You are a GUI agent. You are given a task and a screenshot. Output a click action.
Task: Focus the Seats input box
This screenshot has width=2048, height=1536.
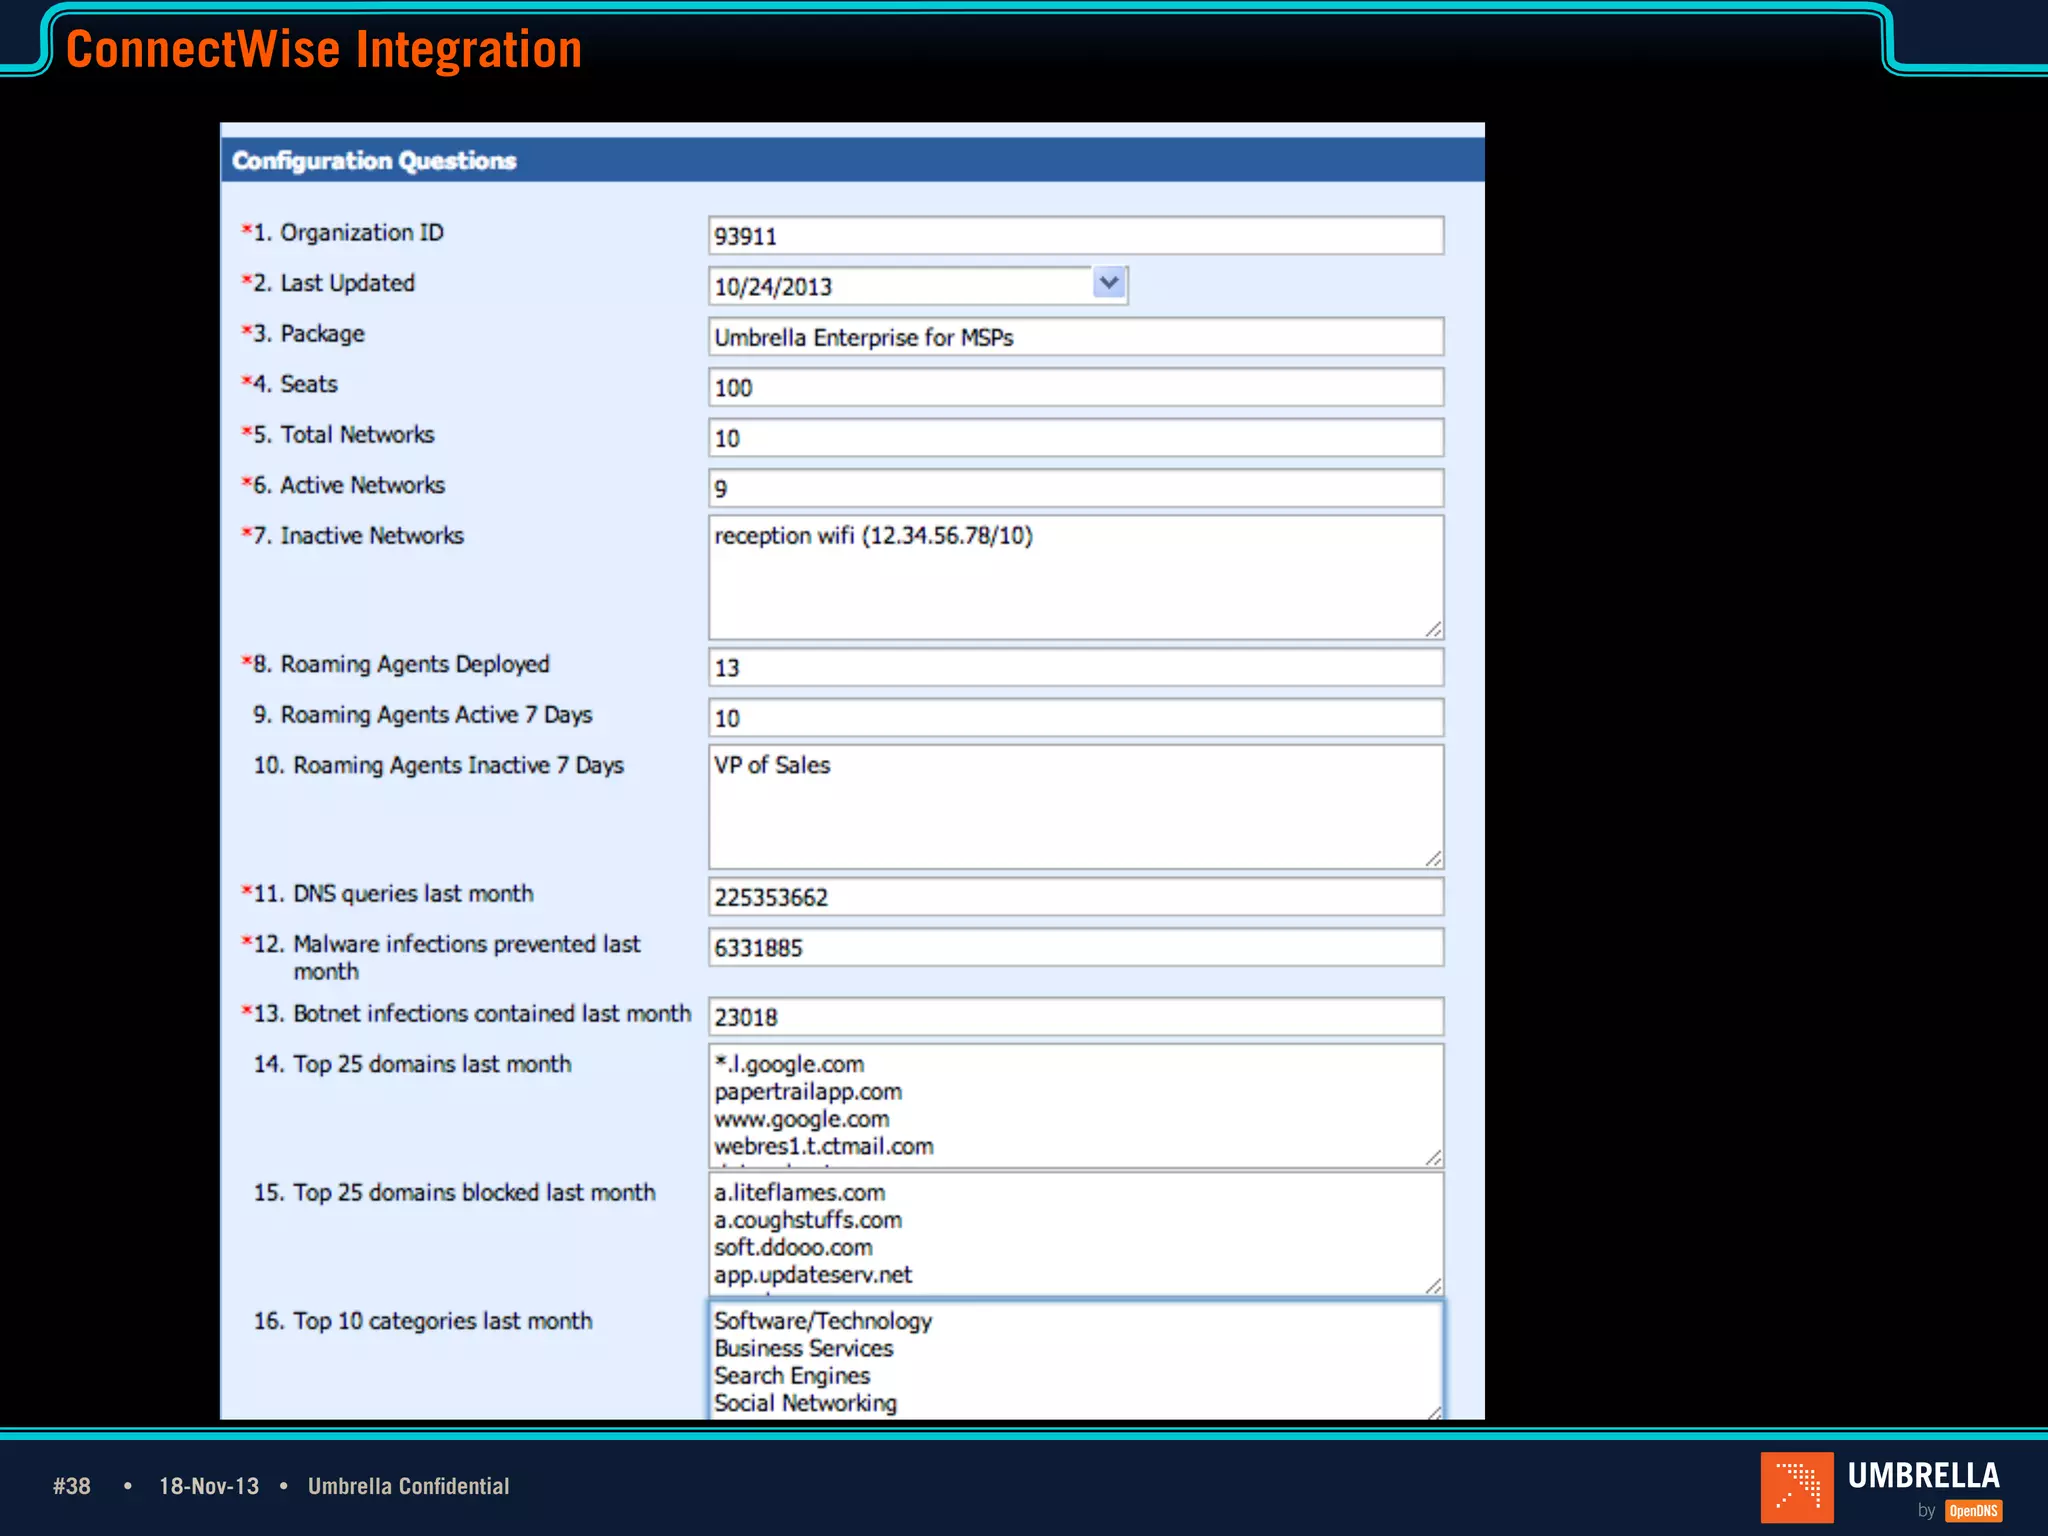1075,387
